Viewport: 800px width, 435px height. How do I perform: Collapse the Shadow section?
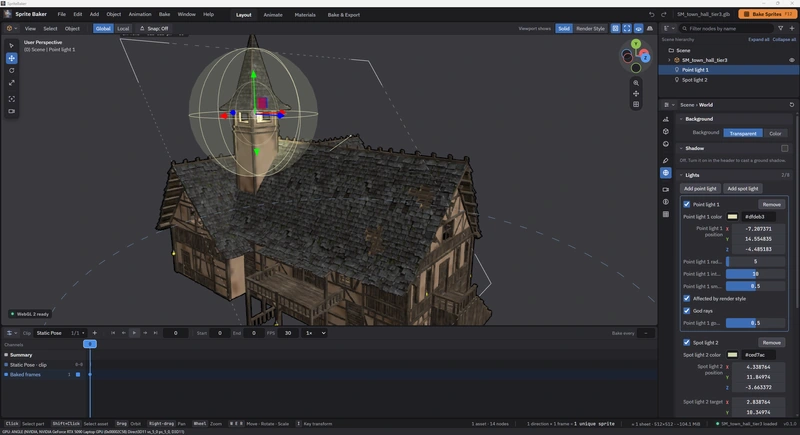681,148
